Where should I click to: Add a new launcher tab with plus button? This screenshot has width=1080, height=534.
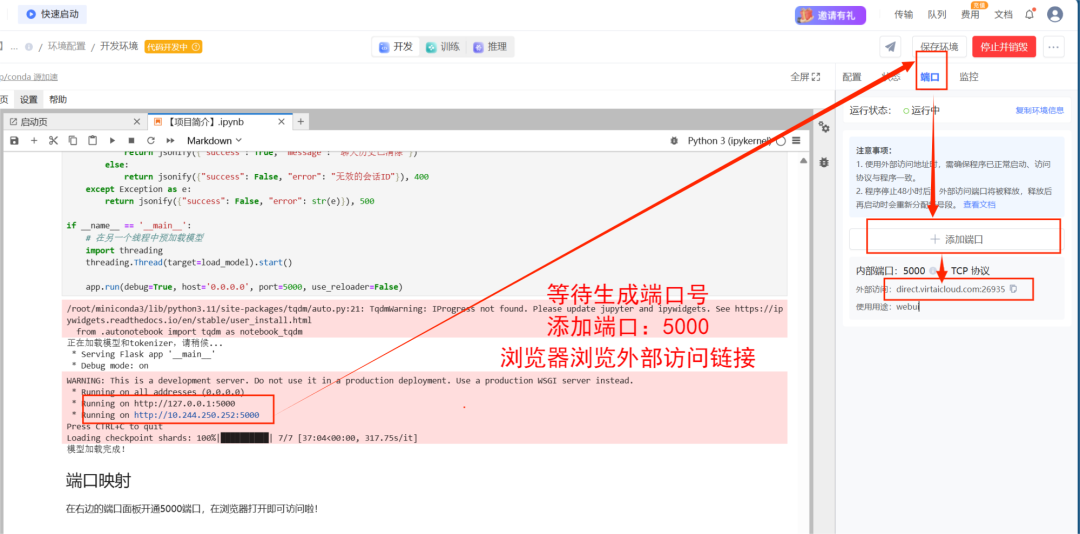pyautogui.click(x=300, y=122)
